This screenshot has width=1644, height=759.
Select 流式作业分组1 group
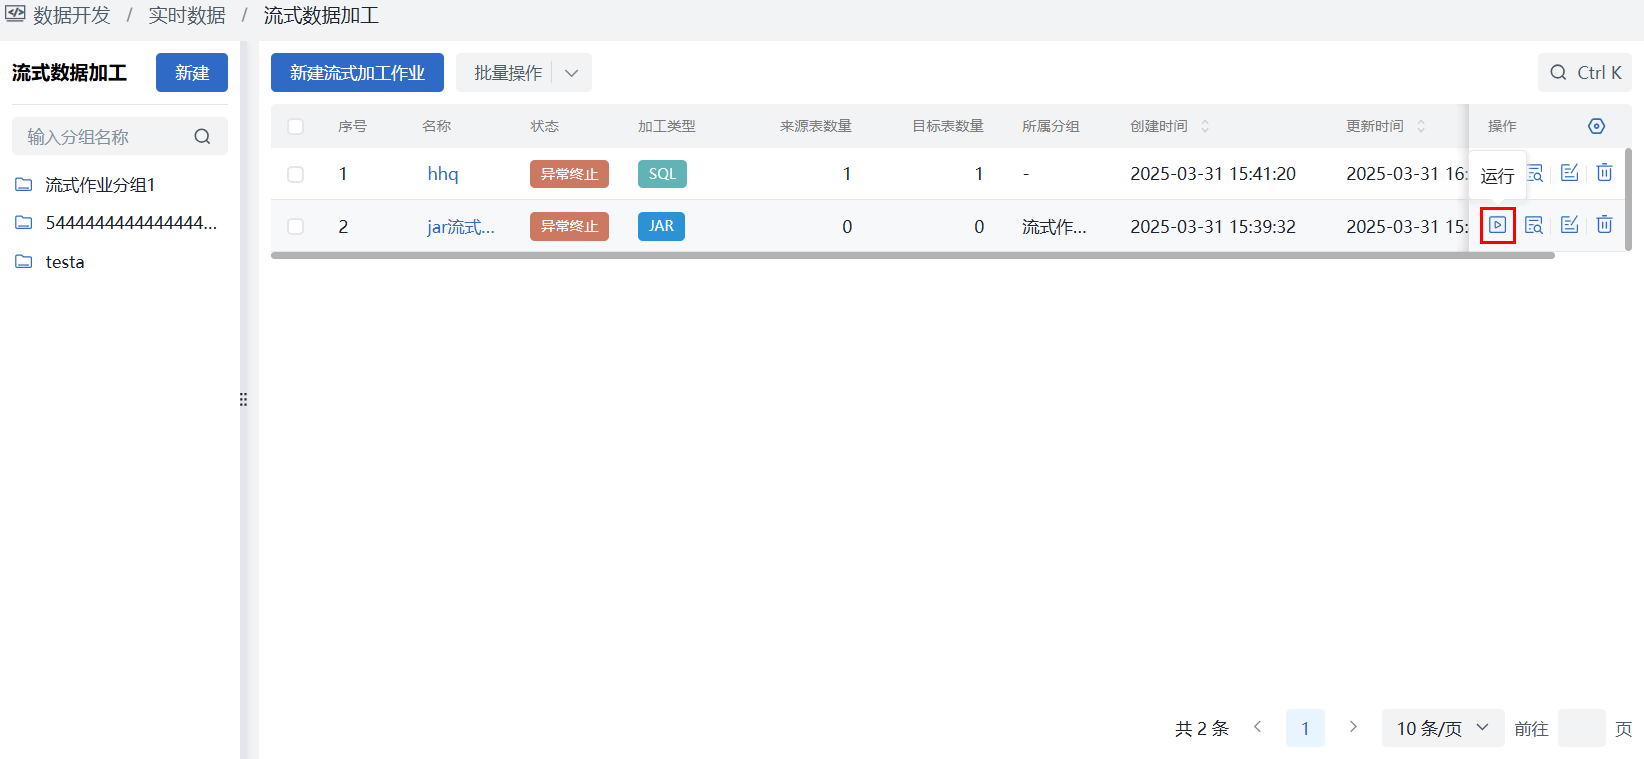[x=100, y=185]
